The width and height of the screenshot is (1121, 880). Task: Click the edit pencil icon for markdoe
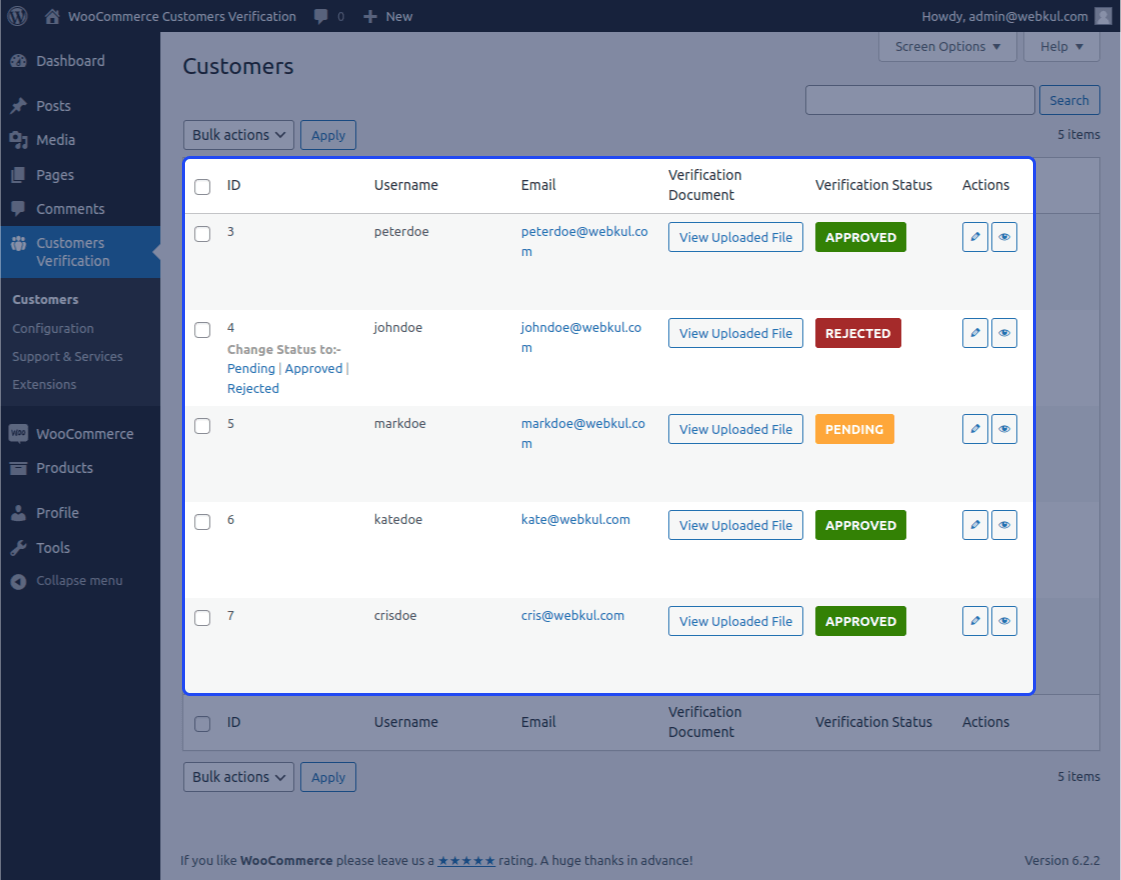(975, 429)
